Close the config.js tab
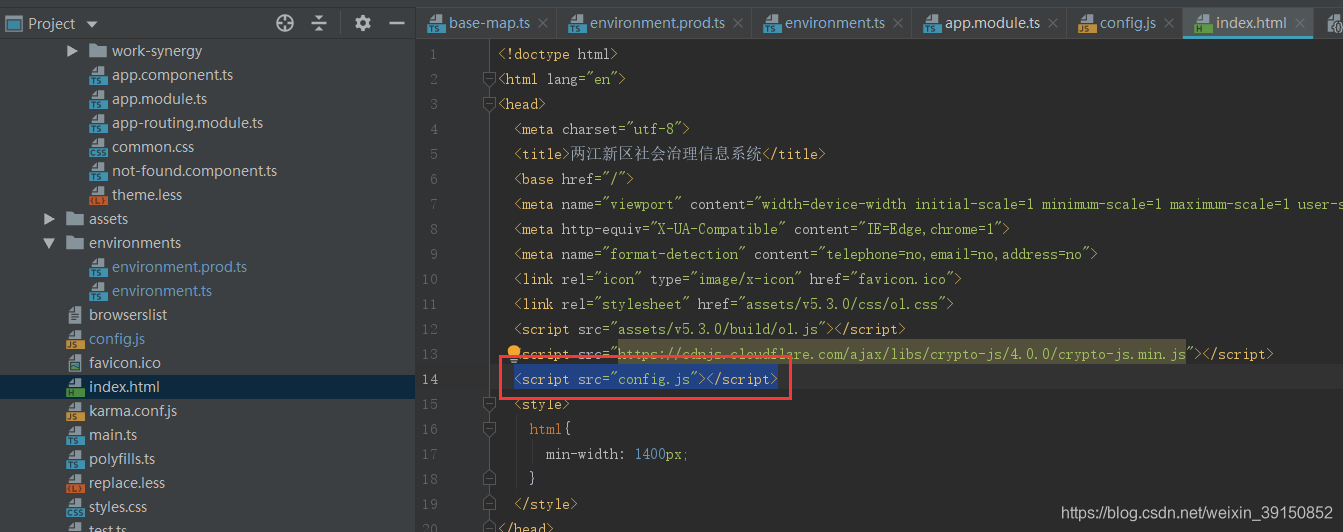1343x532 pixels. click(1169, 24)
